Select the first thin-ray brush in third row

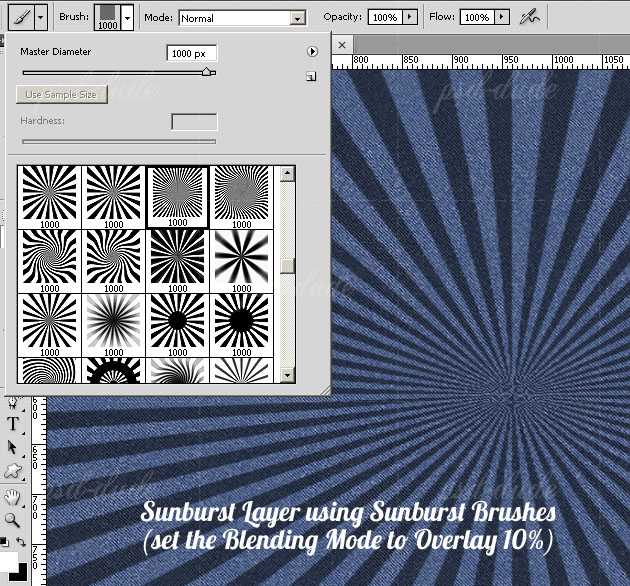click(49, 325)
